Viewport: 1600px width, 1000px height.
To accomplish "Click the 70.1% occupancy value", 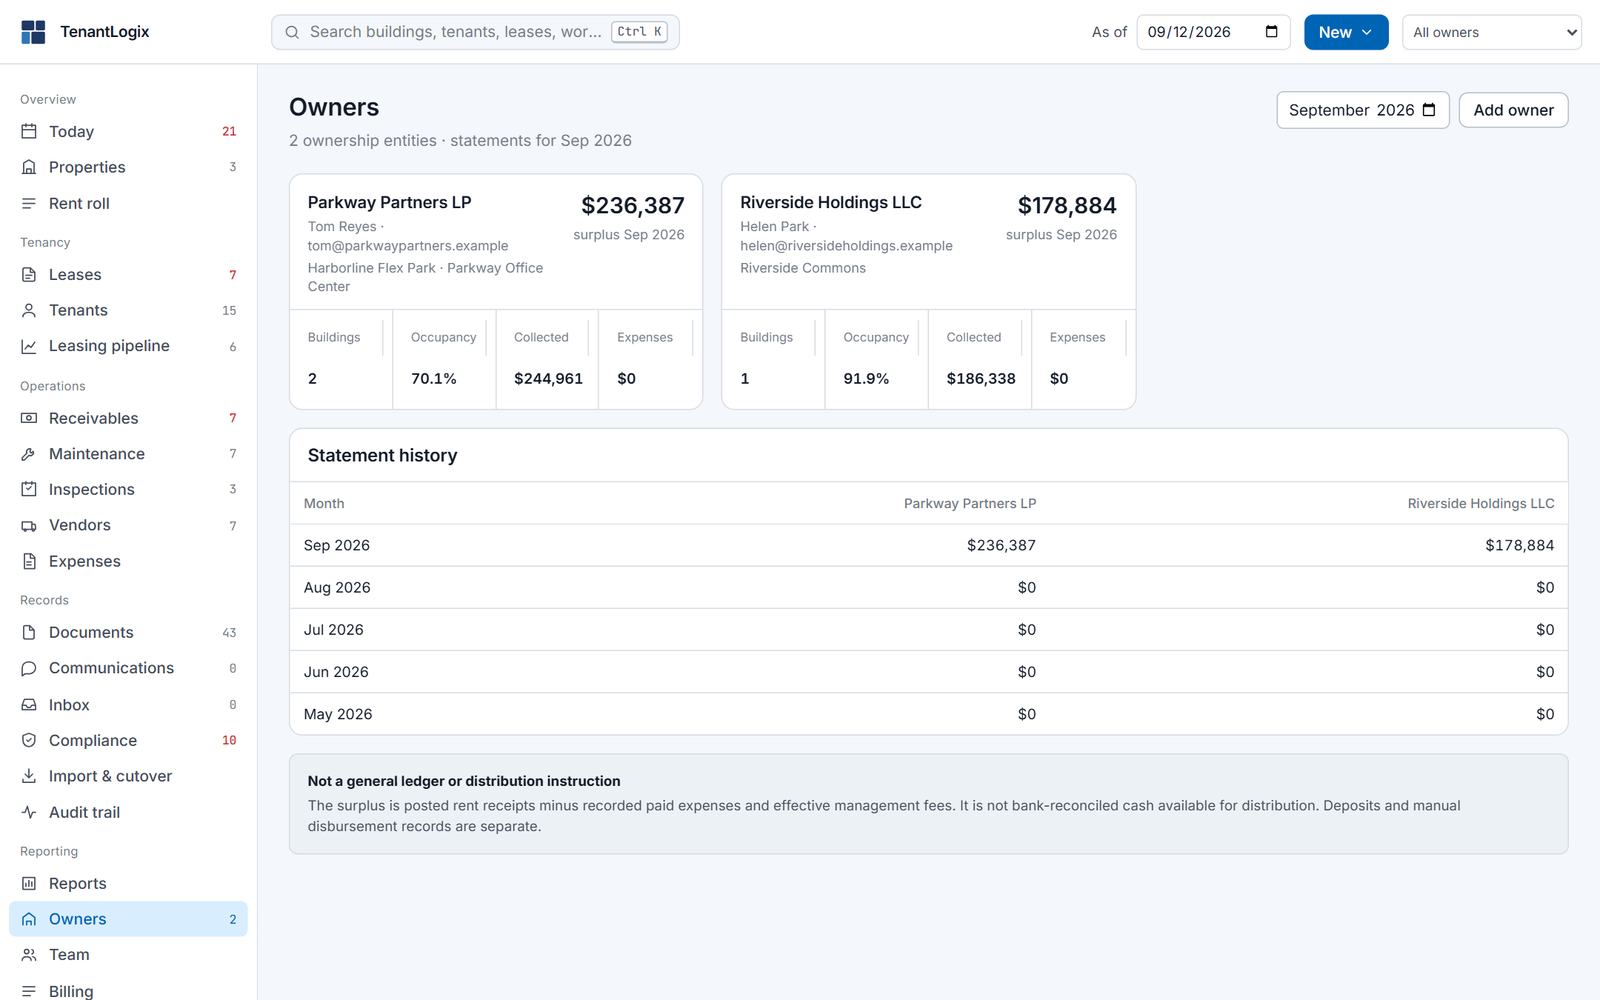I will [x=434, y=378].
